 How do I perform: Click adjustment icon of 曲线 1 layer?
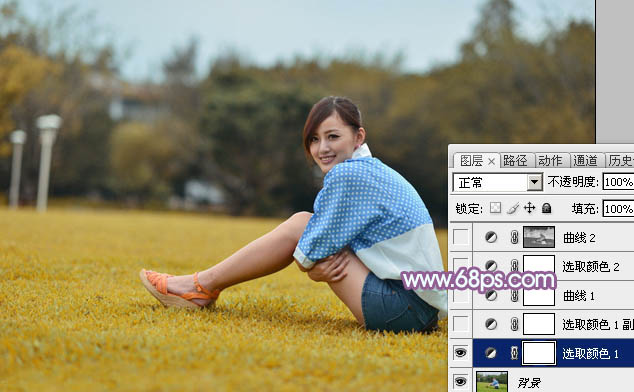pyautogui.click(x=491, y=295)
